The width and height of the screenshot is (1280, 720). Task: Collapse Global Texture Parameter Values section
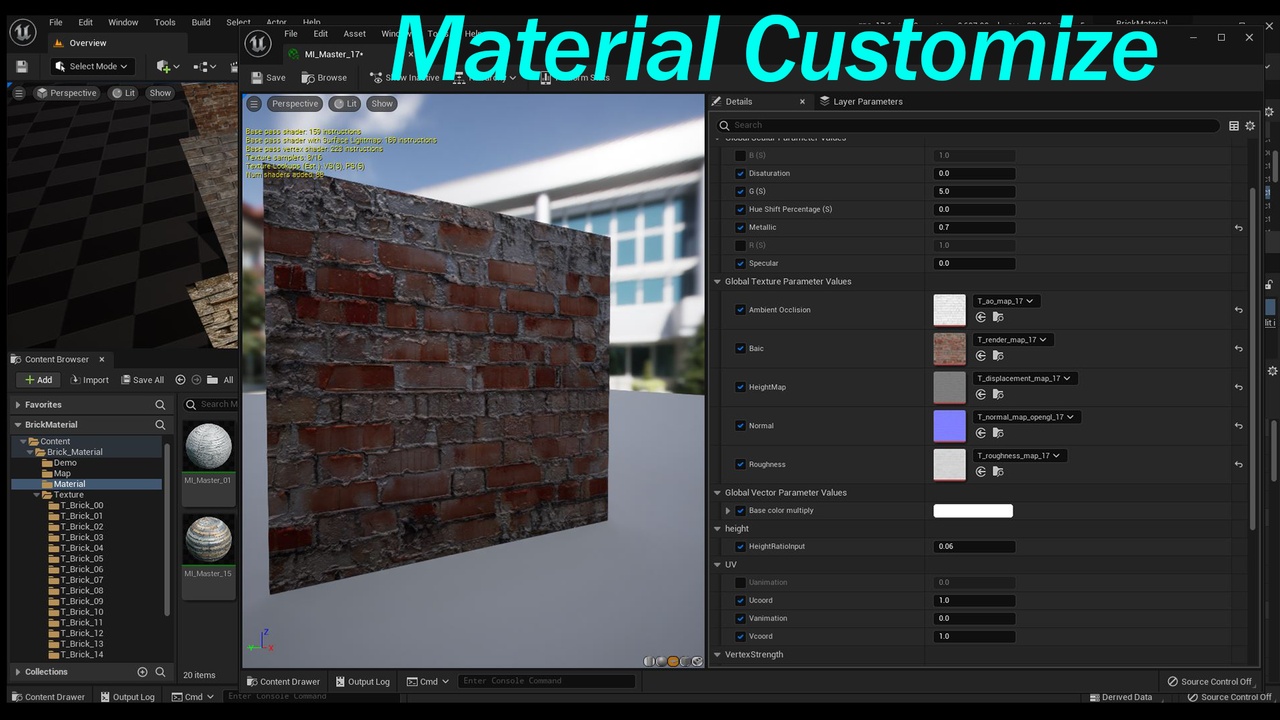pyautogui.click(x=717, y=282)
